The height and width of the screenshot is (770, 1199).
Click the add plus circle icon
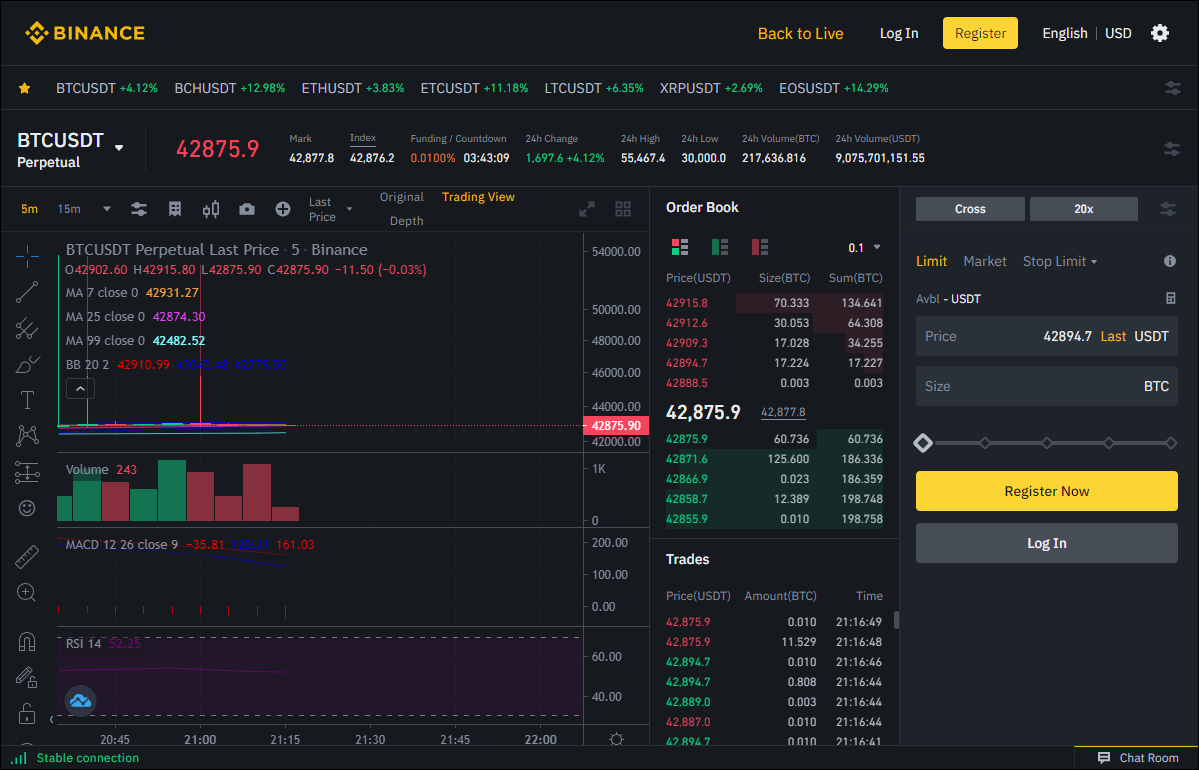coord(283,209)
